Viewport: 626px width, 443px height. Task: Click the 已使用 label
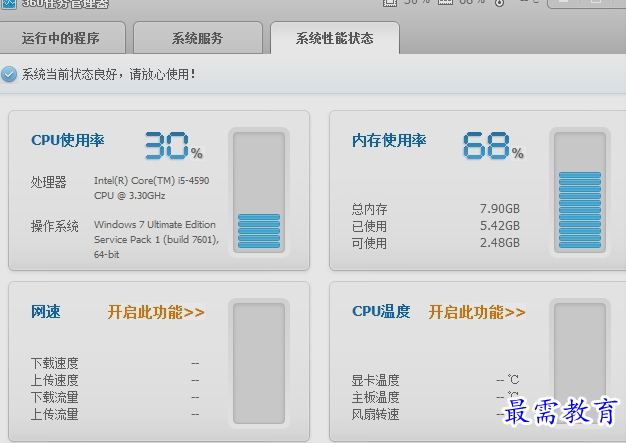(369, 226)
